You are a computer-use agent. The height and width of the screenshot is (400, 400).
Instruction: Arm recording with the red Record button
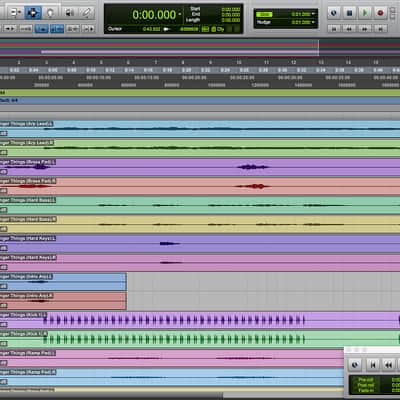(x=380, y=13)
